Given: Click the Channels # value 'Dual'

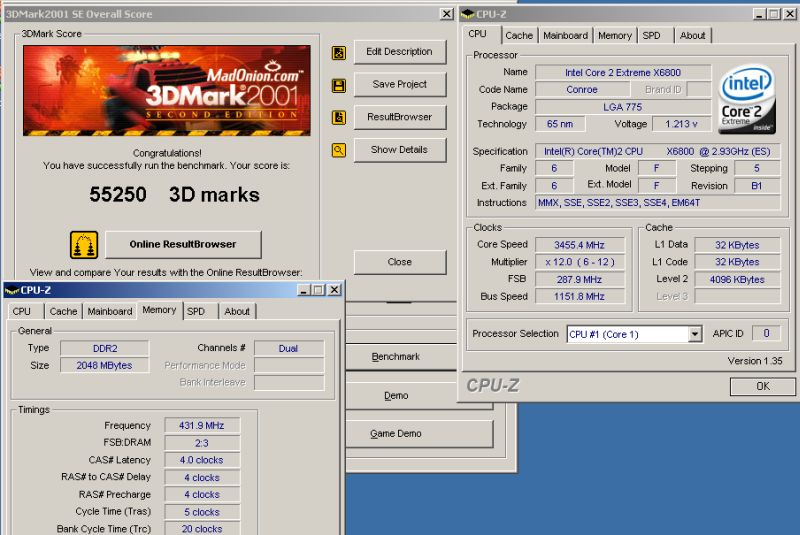Looking at the screenshot, I should (x=288, y=348).
